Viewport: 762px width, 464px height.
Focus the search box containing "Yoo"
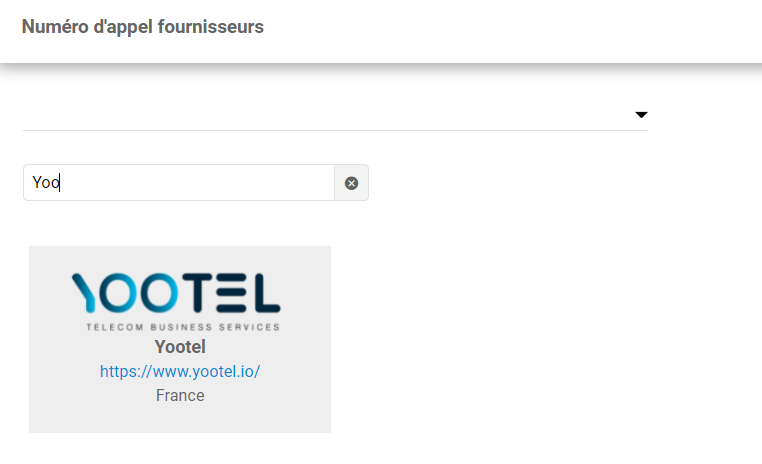click(180, 183)
